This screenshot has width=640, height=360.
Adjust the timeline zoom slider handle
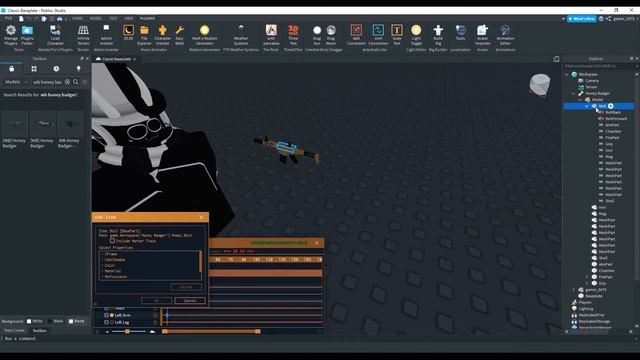pyautogui.click(x=127, y=331)
